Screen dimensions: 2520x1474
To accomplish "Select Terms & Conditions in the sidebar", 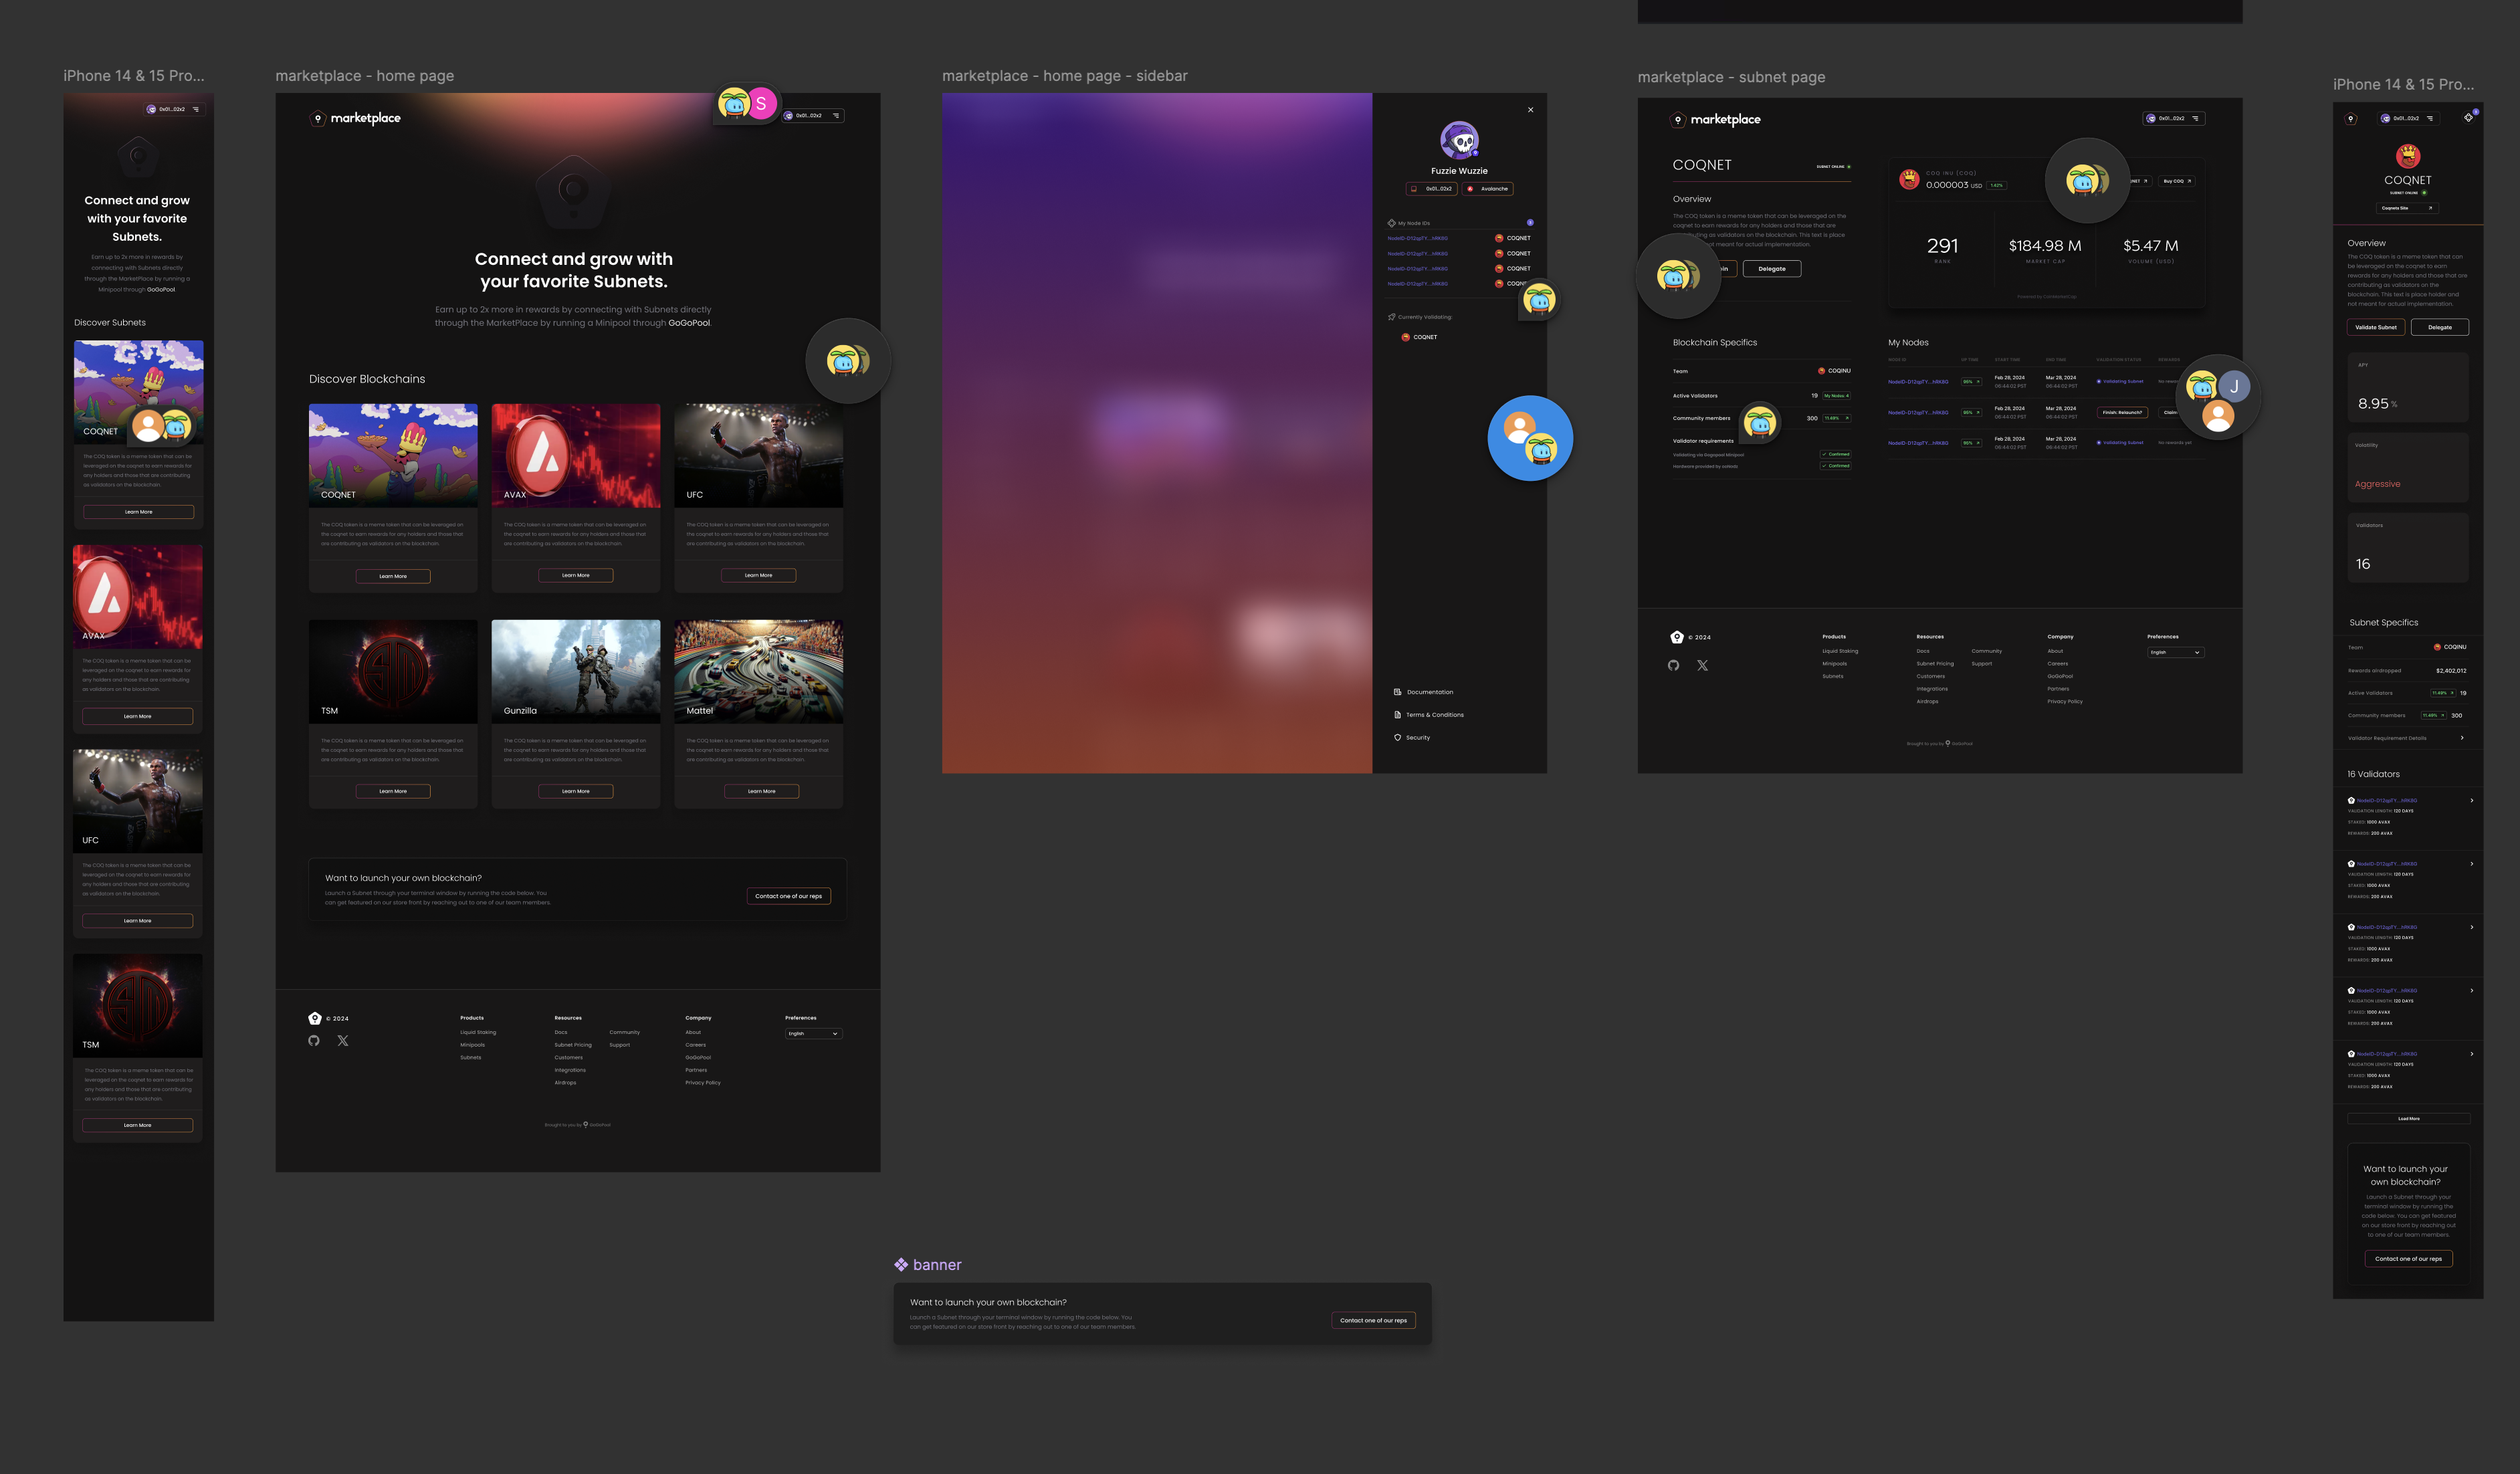I will click(x=1432, y=714).
